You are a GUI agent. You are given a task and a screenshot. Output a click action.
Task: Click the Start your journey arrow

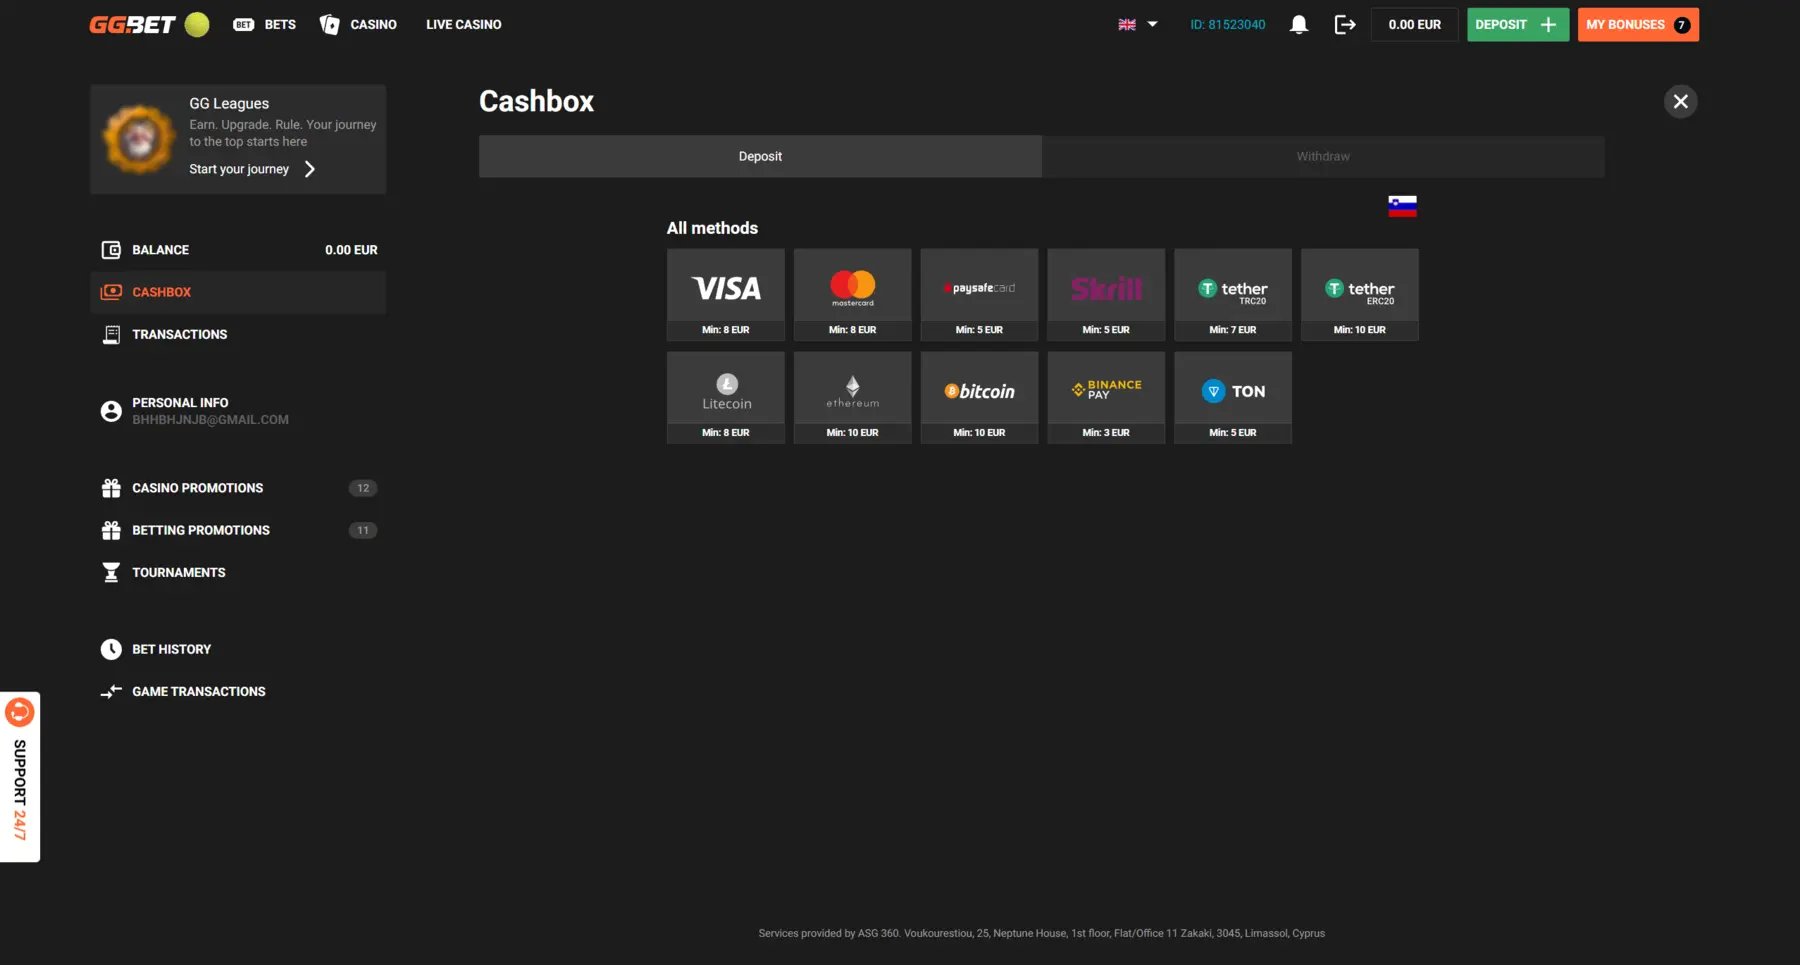tap(310, 169)
